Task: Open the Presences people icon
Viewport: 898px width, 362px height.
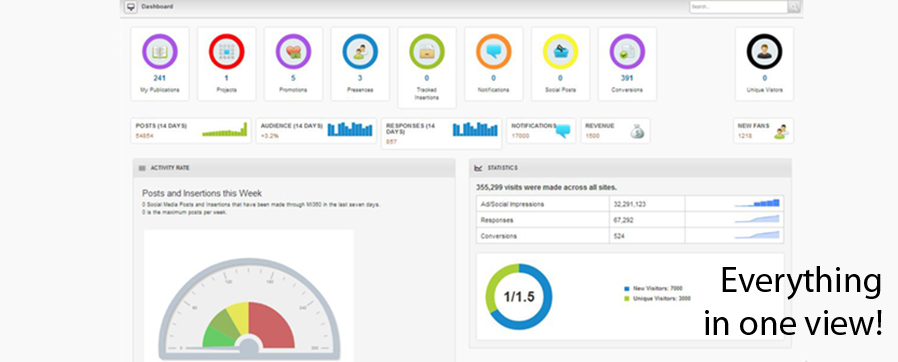Action: coord(360,52)
